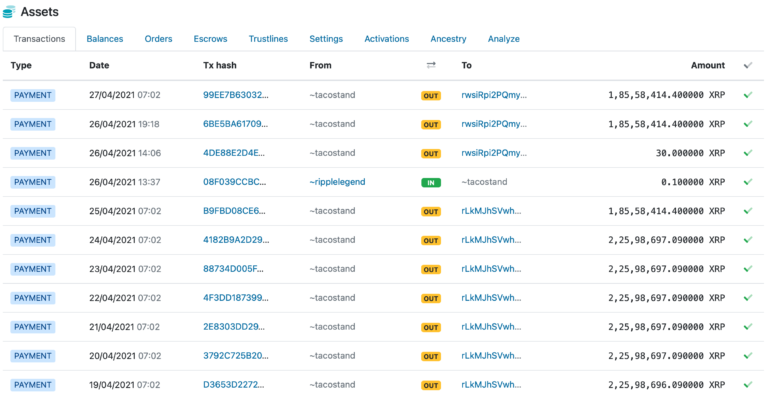
Task: Open transaction hash D3653D2272...
Action: coord(234,385)
